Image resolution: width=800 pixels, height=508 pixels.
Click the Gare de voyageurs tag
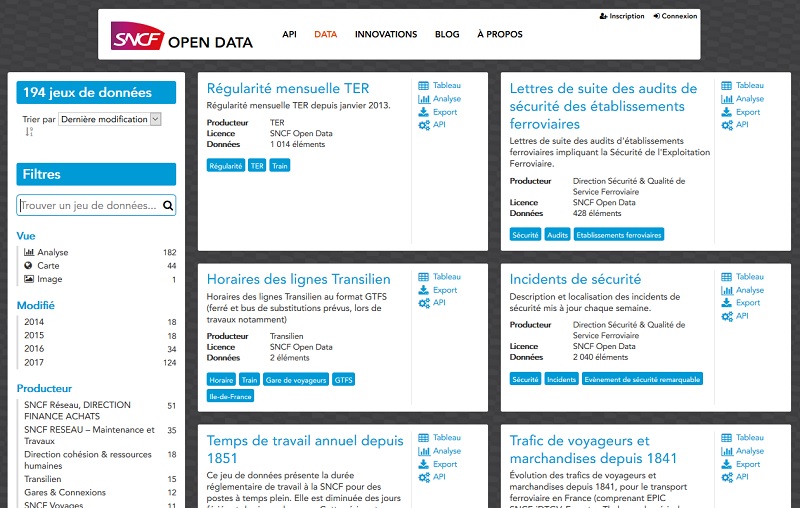click(x=296, y=379)
